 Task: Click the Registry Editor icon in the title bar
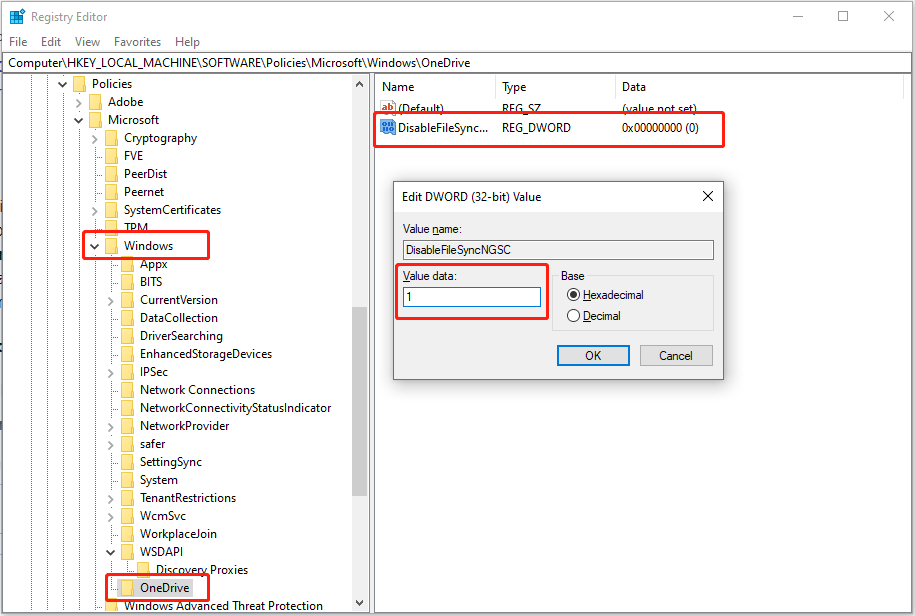coord(16,16)
